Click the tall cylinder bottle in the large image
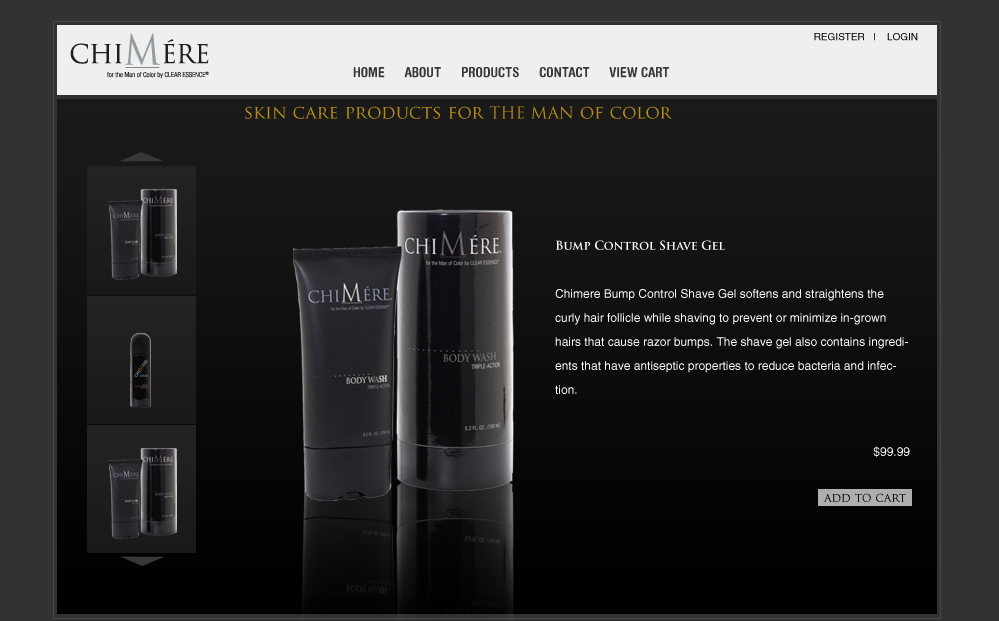999x621 pixels. click(455, 349)
